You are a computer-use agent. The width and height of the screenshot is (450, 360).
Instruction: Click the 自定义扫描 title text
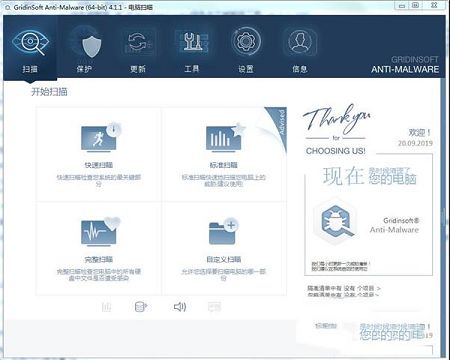[x=224, y=259]
